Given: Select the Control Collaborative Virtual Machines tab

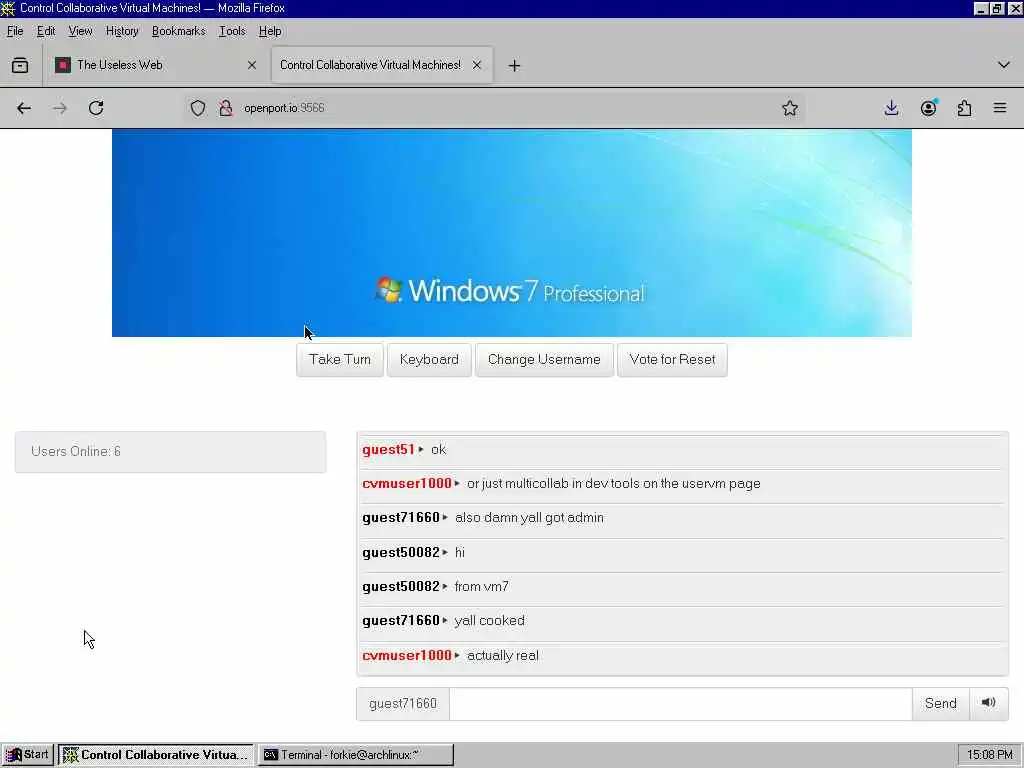Looking at the screenshot, I should [382, 65].
